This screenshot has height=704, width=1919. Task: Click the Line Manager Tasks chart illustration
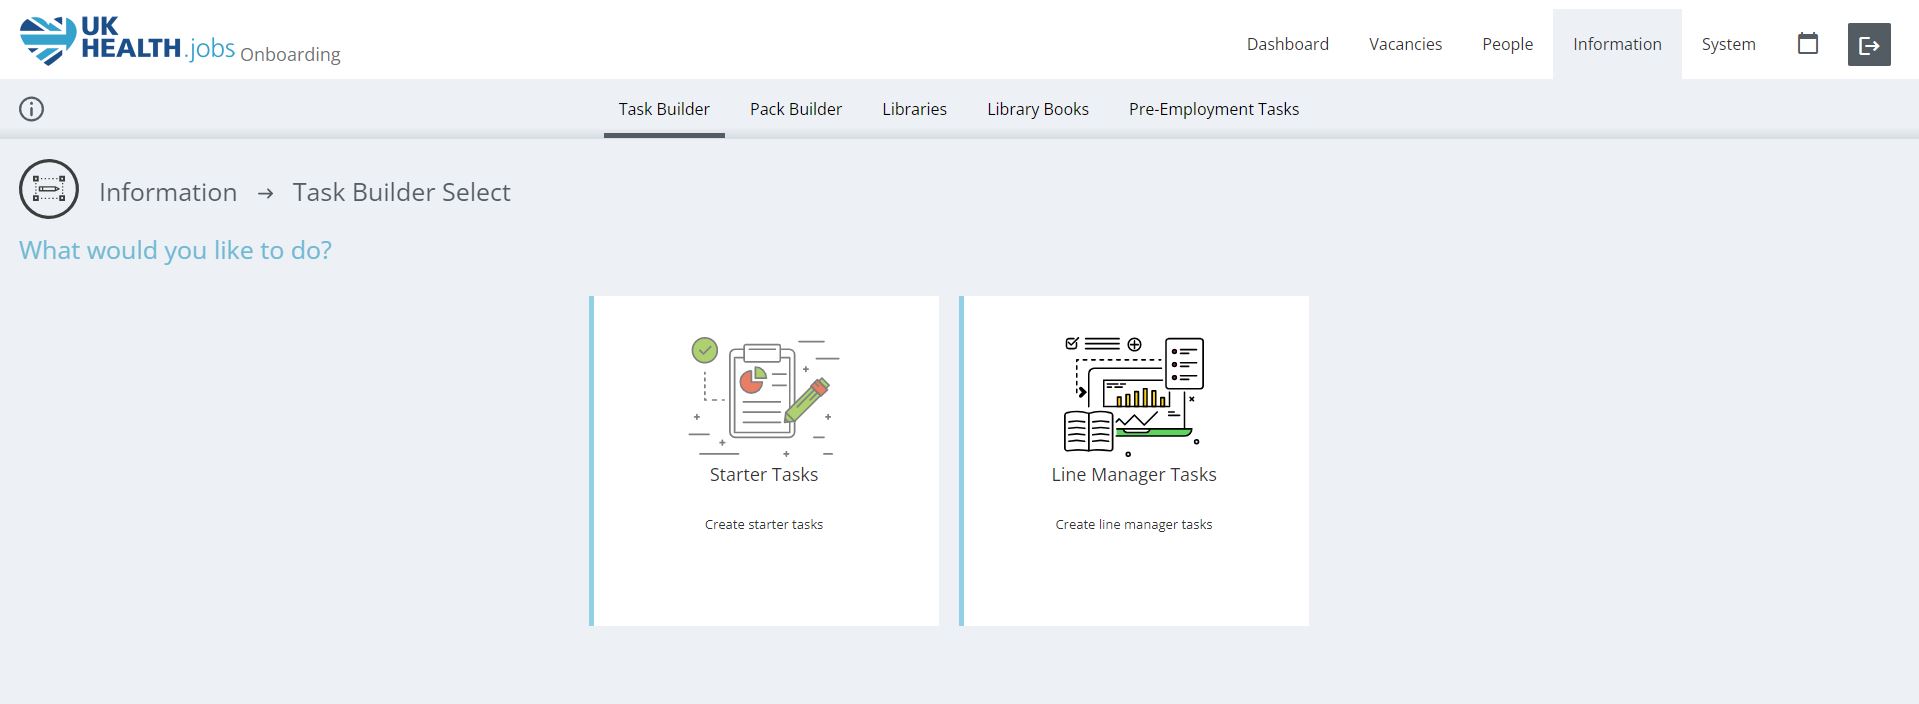click(1133, 395)
